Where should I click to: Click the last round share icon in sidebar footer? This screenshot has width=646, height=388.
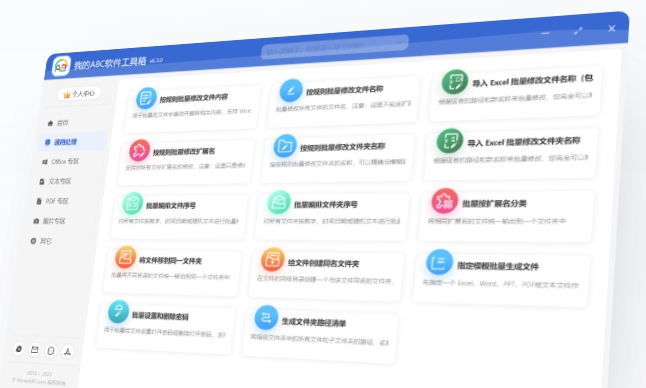pyautogui.click(x=67, y=351)
